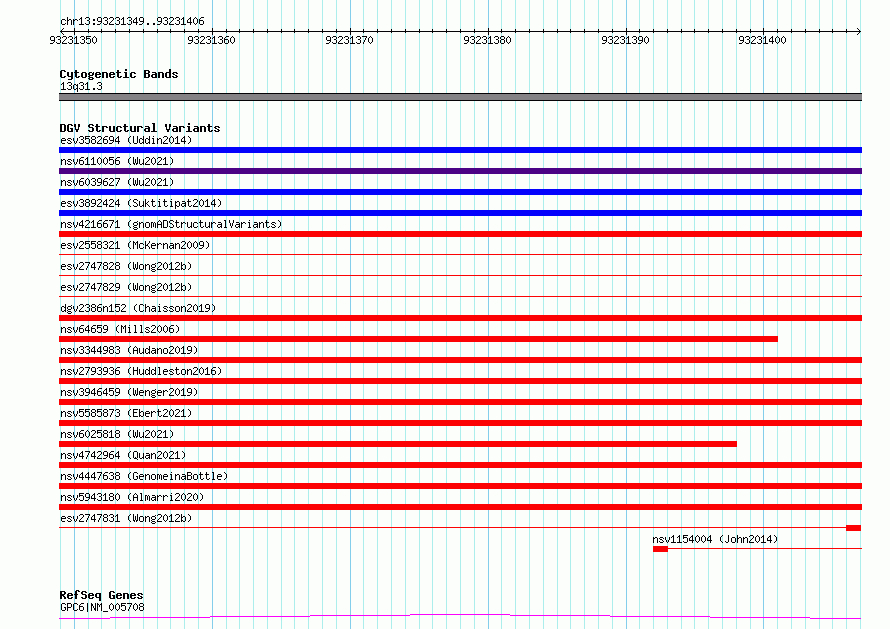Screen dimensions: 890x629
Task: Open the nsv4447638 (GenomeinaBottle) label
Action: tap(143, 476)
